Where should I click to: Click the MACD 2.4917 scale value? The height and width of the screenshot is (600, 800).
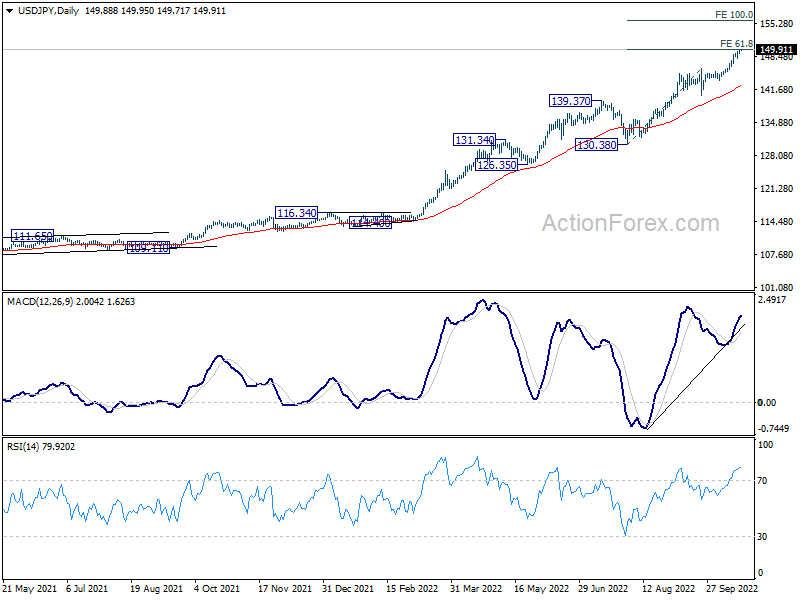click(772, 300)
